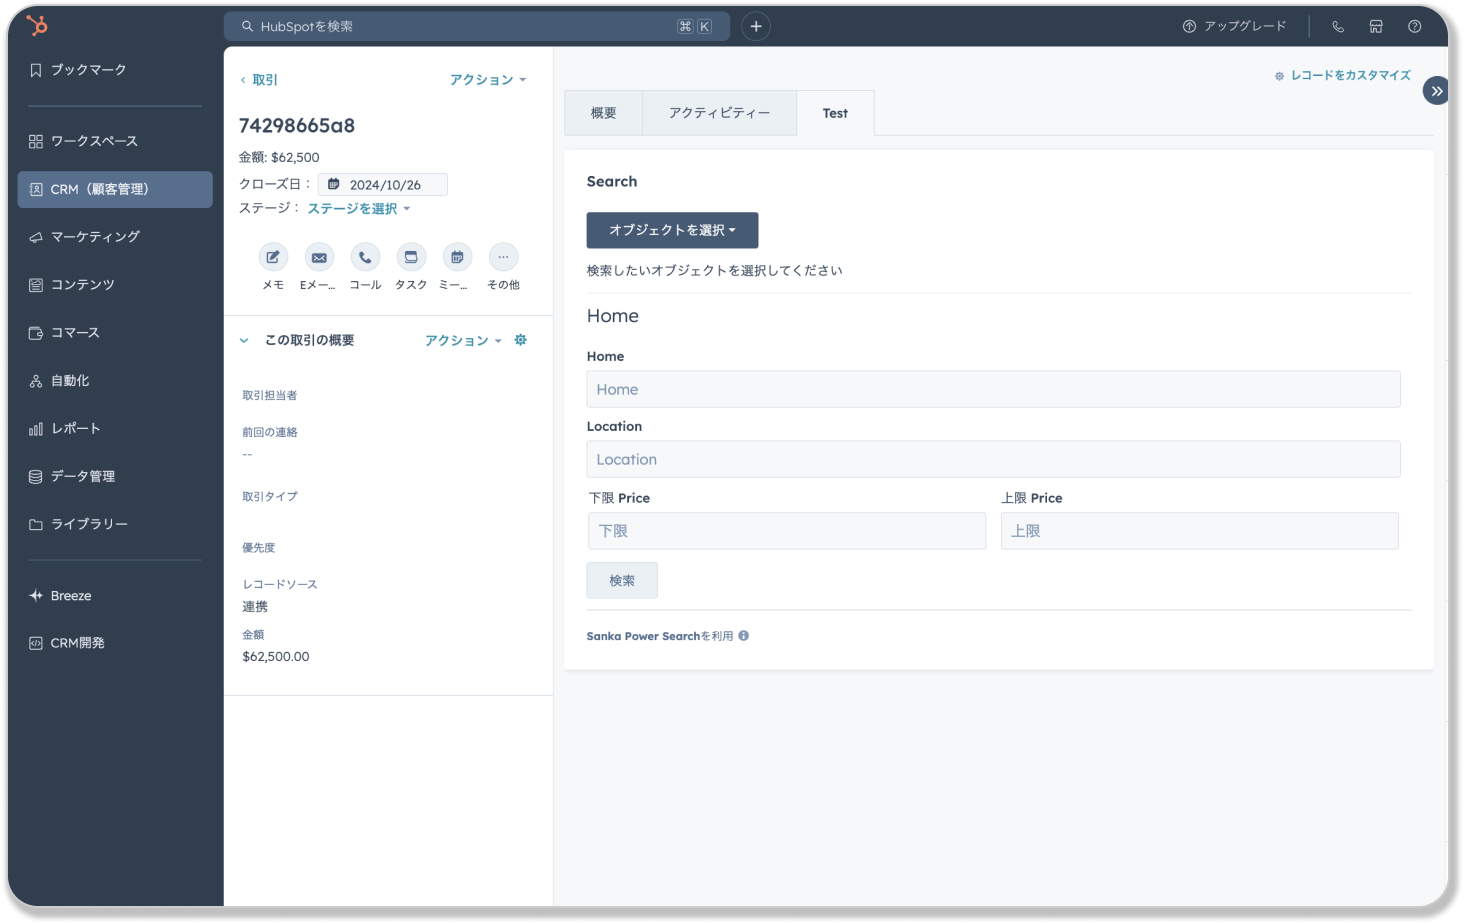The image size is (1464, 924).
Task: Click the plus create button in header
Action: 756,27
